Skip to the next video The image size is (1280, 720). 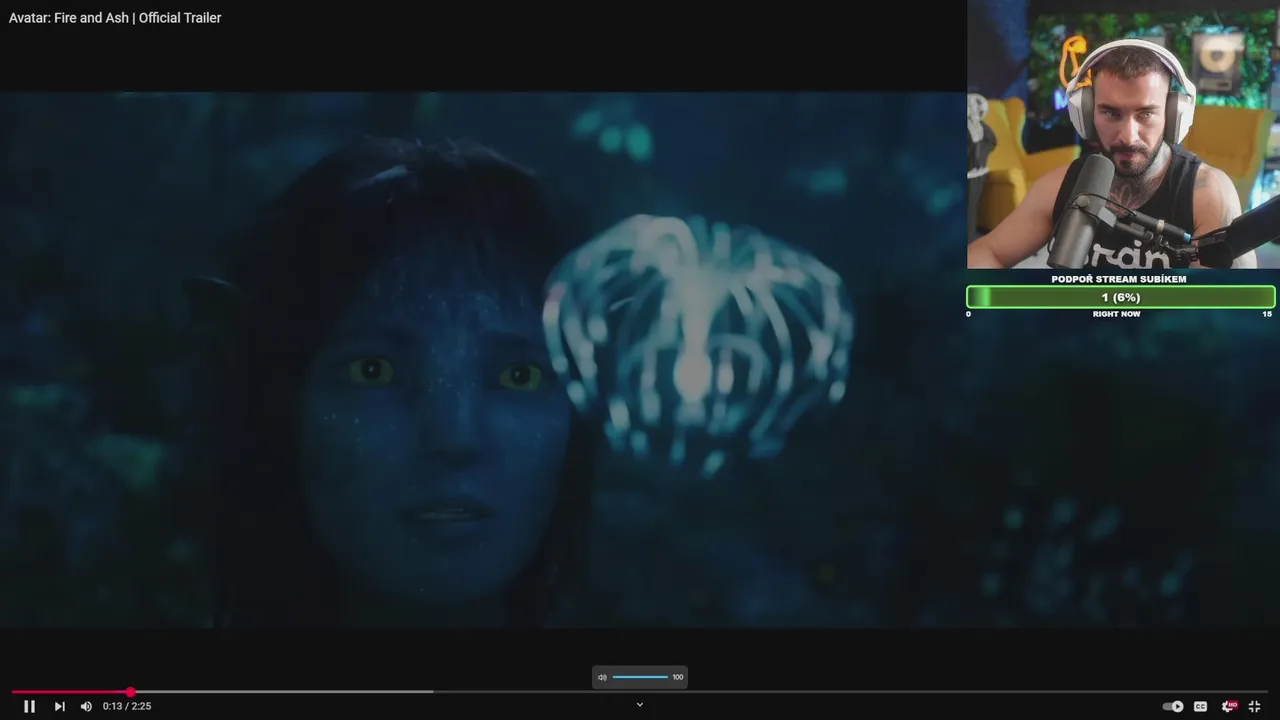(59, 706)
